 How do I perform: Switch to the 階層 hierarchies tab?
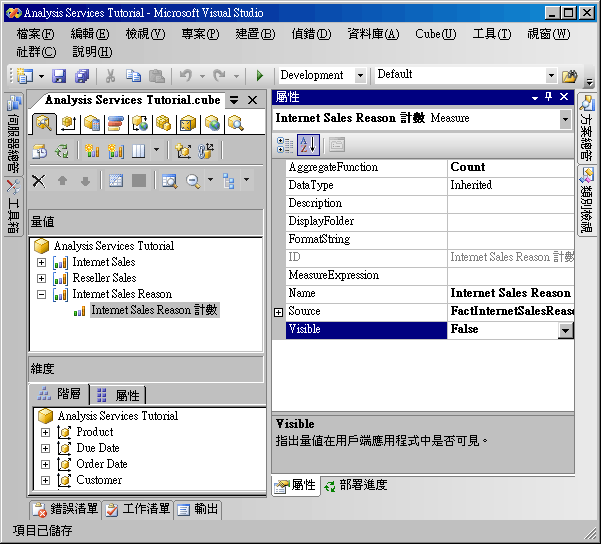coord(59,394)
